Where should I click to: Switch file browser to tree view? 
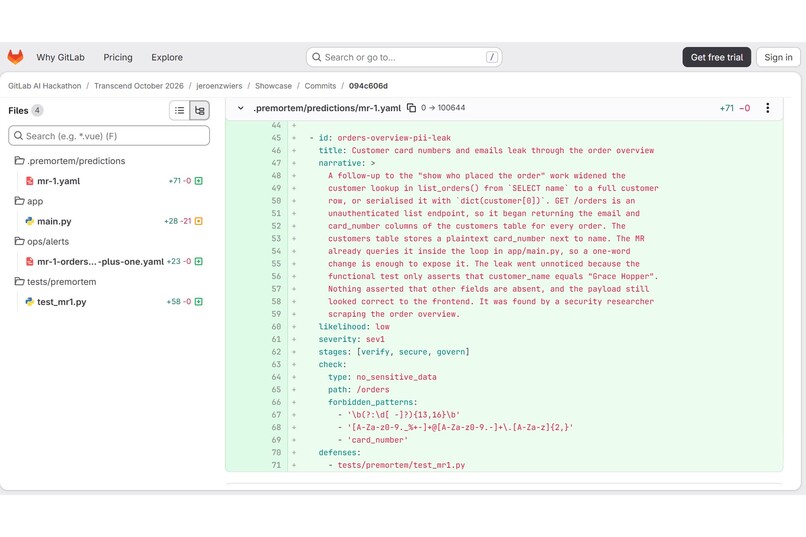[199, 110]
